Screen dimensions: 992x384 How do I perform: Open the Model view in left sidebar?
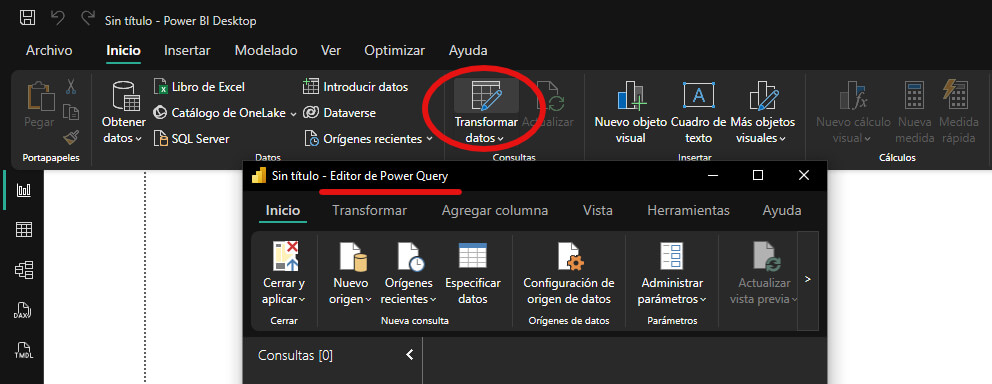pyautogui.click(x=23, y=270)
